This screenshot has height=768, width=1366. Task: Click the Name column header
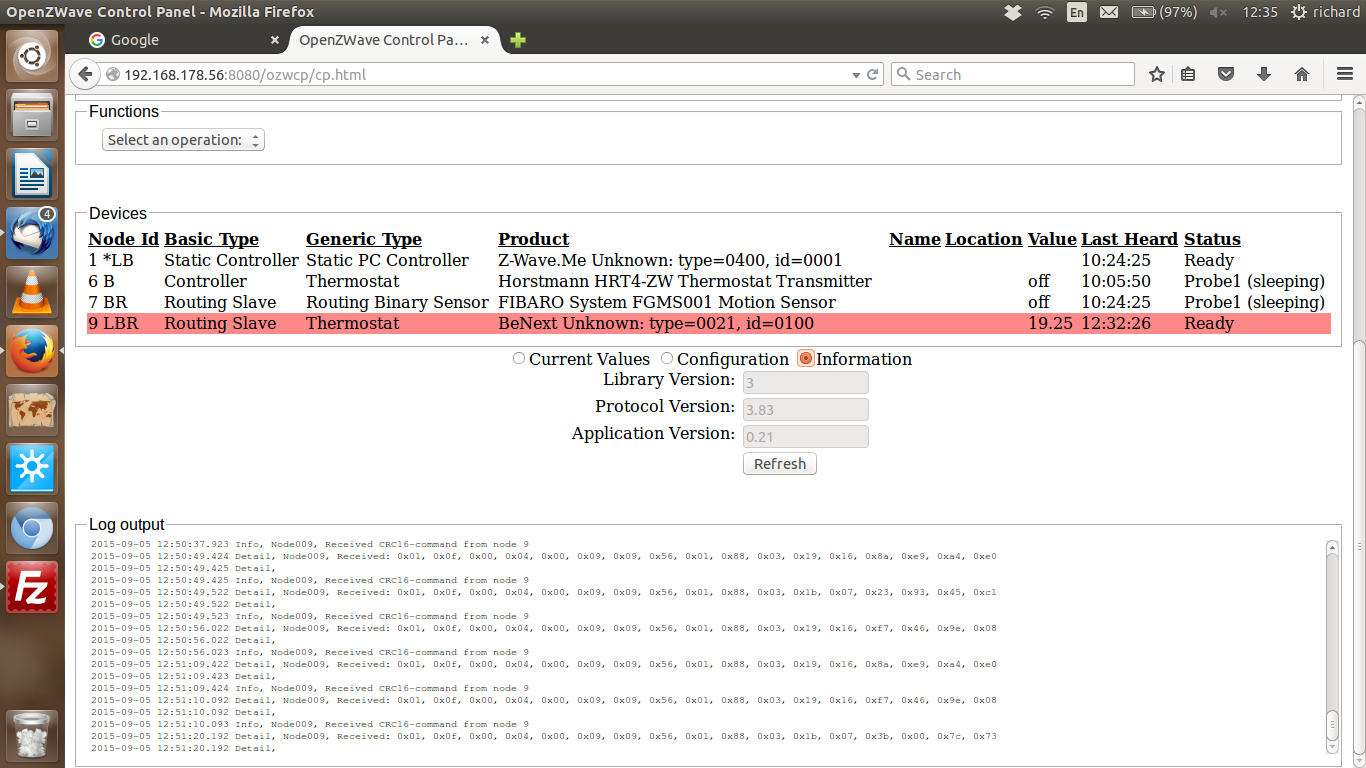[x=915, y=239]
